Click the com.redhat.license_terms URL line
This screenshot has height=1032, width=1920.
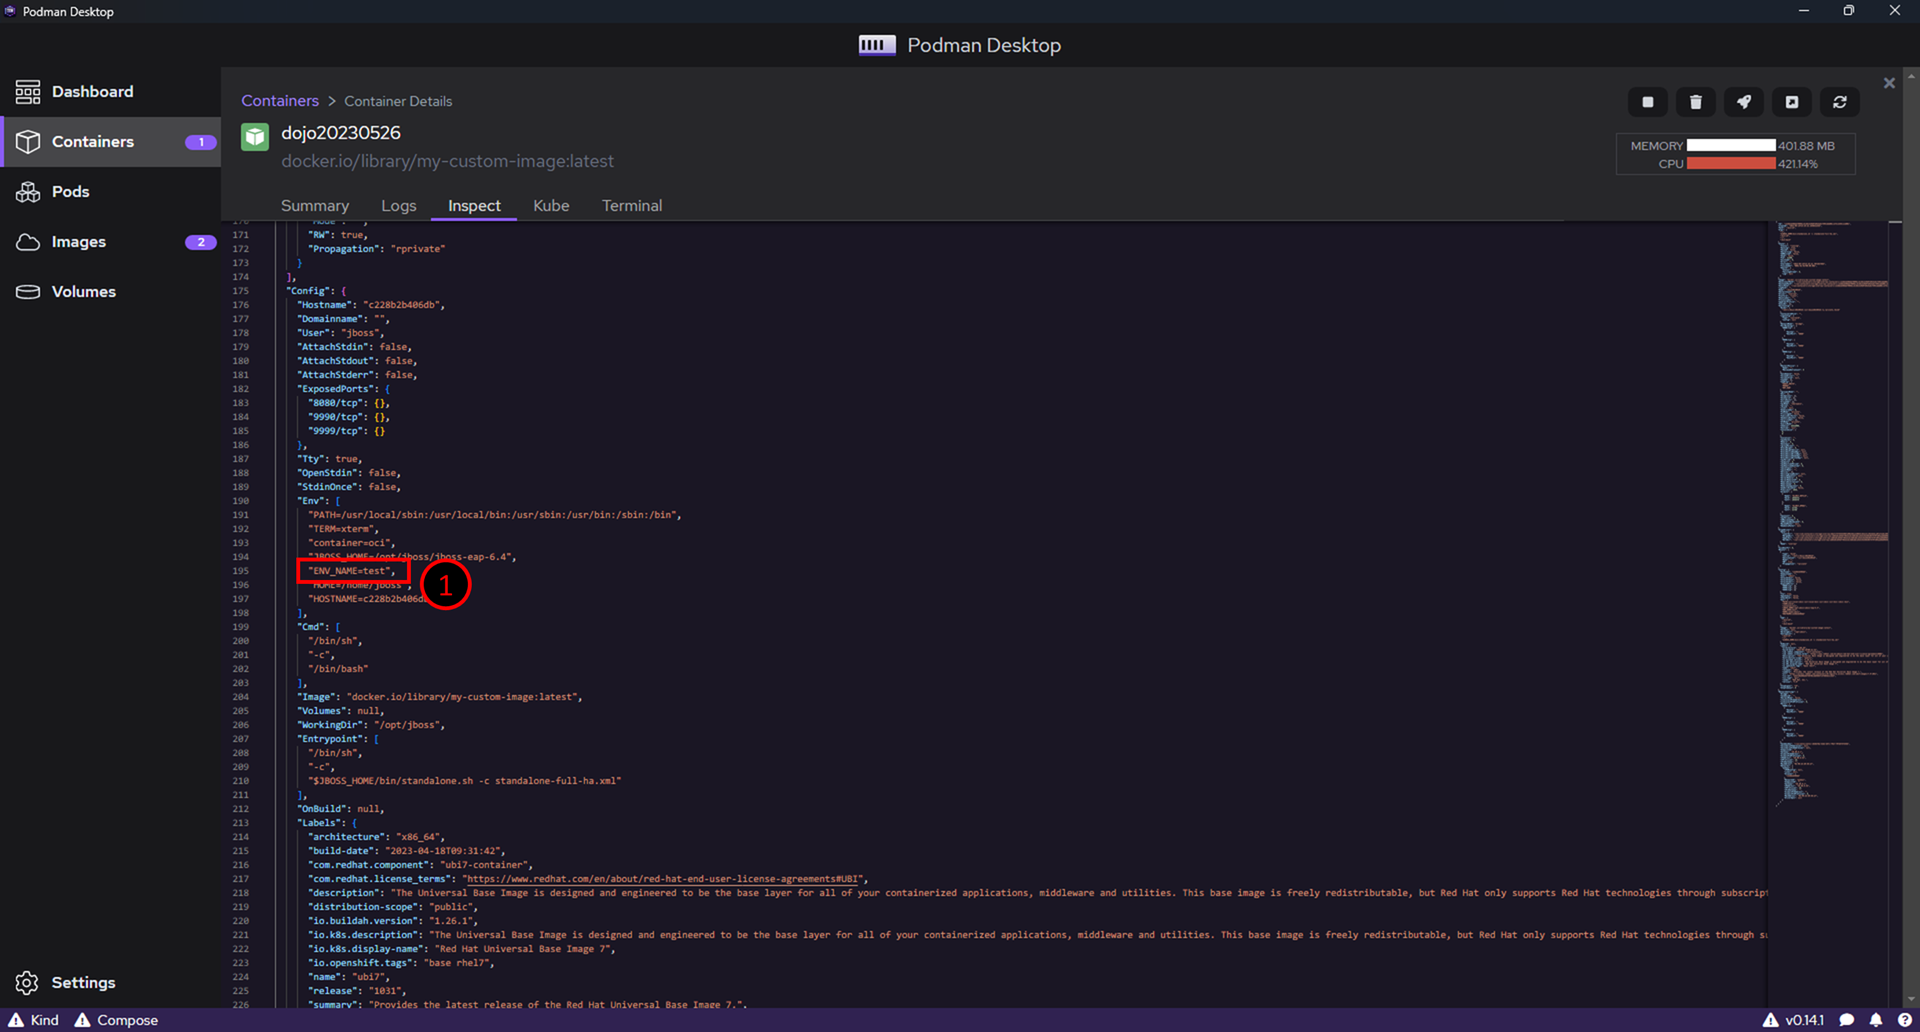(588, 879)
